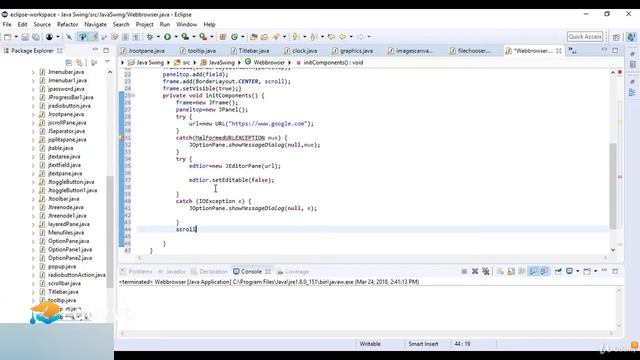Click the Package Explorer vertical scrollbar
This screenshot has height=360, width=640.
pos(109,232)
